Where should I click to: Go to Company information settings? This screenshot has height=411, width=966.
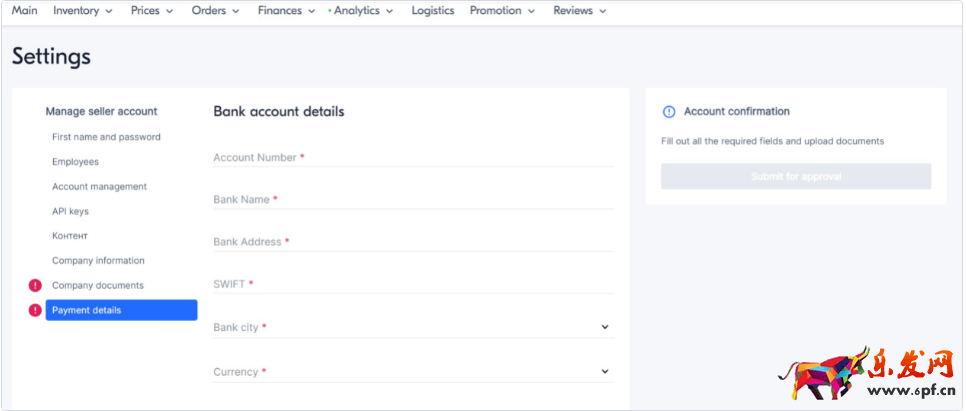[x=98, y=261]
